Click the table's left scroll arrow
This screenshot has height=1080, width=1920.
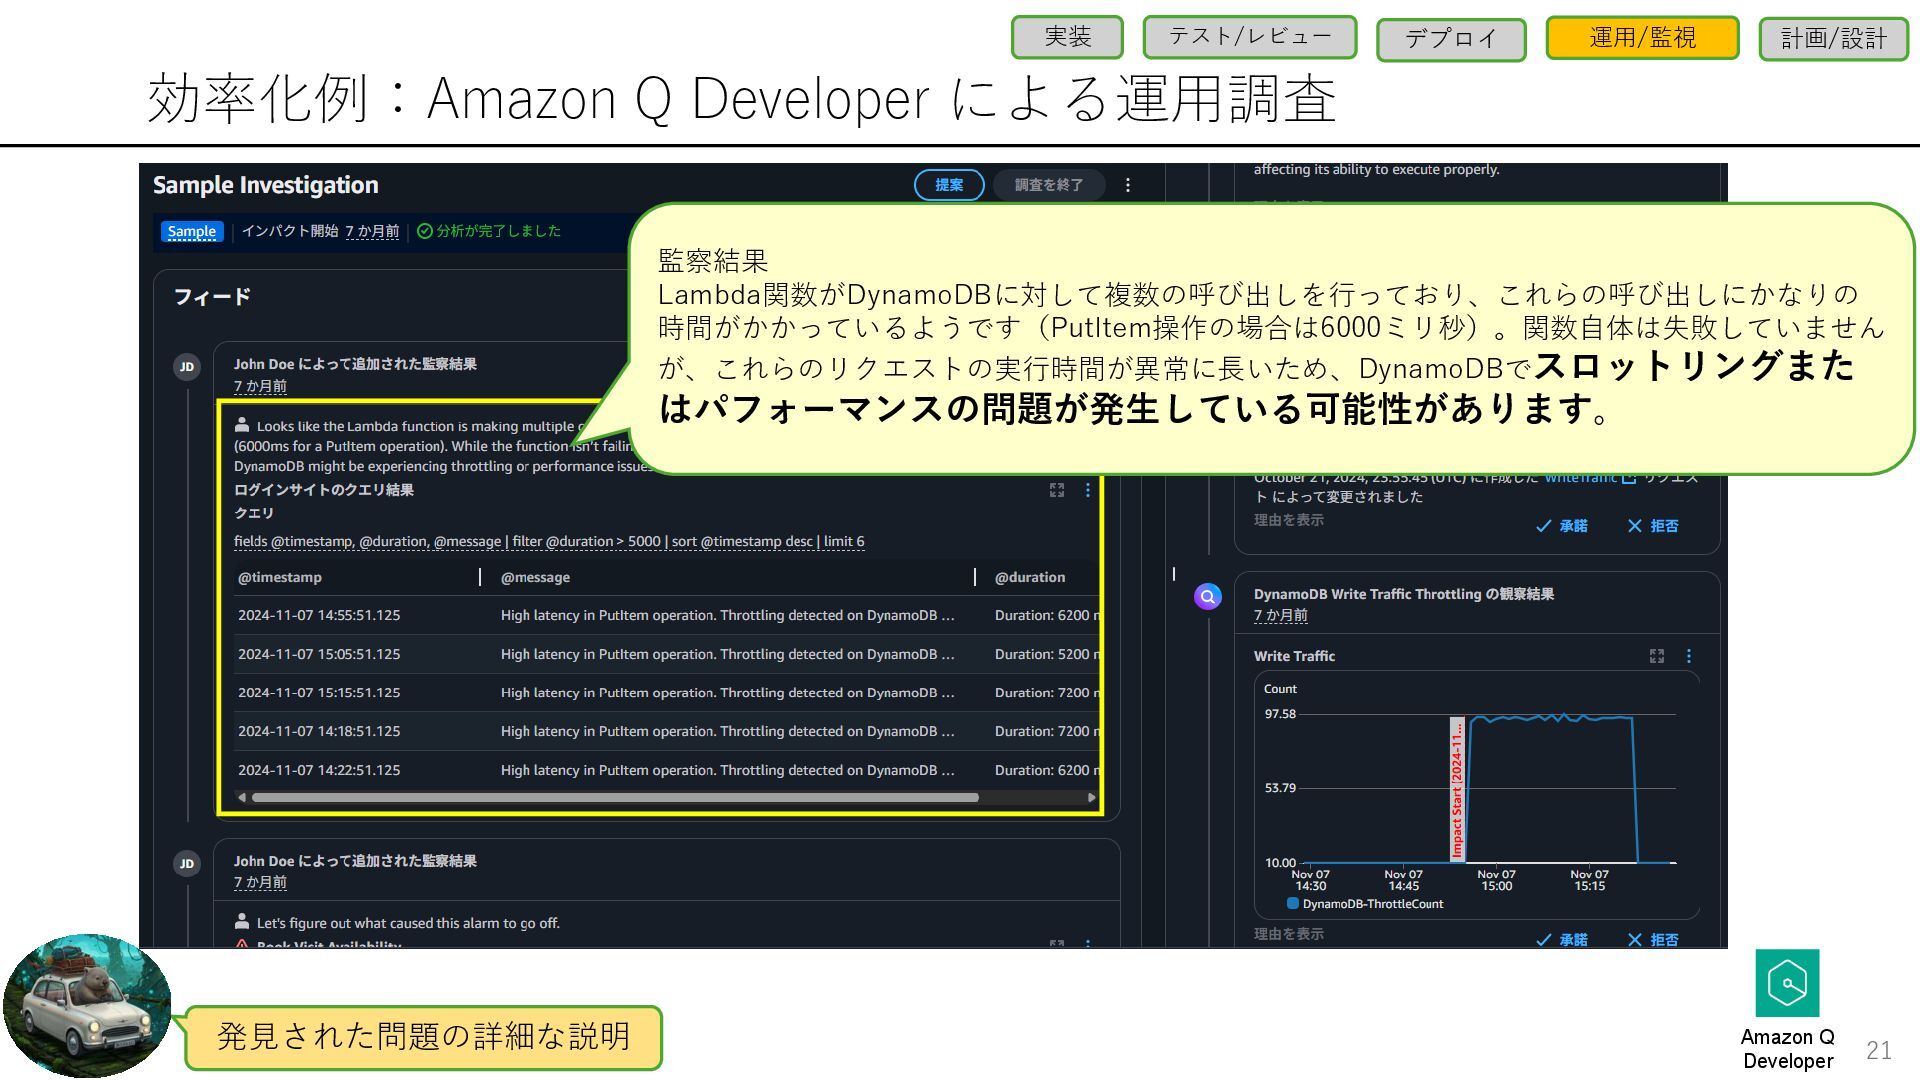pyautogui.click(x=241, y=797)
